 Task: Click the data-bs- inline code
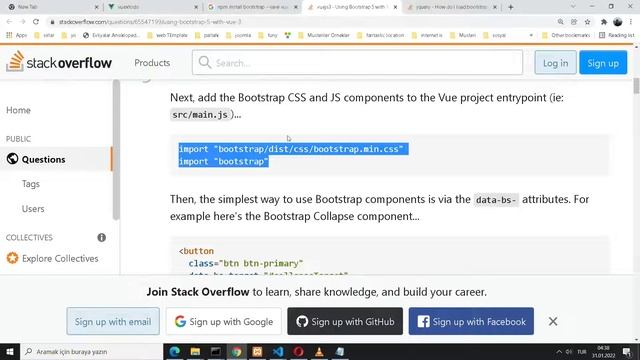coord(496,200)
